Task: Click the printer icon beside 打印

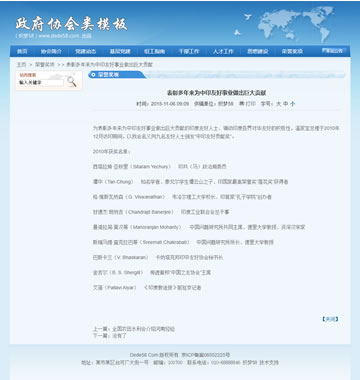Action: tap(241, 104)
